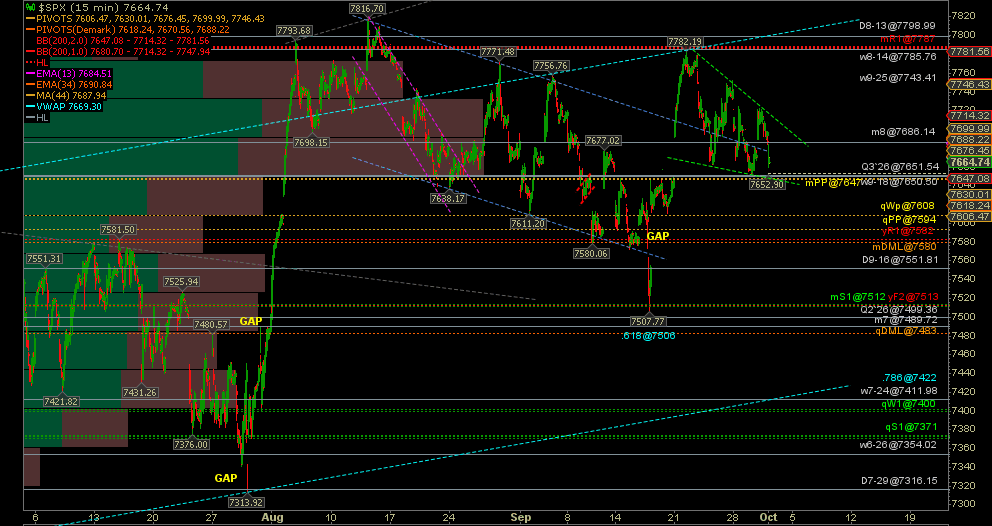
Task: Select the EMA(13) 7684.51 legend entry
Action: pyautogui.click(x=68, y=73)
